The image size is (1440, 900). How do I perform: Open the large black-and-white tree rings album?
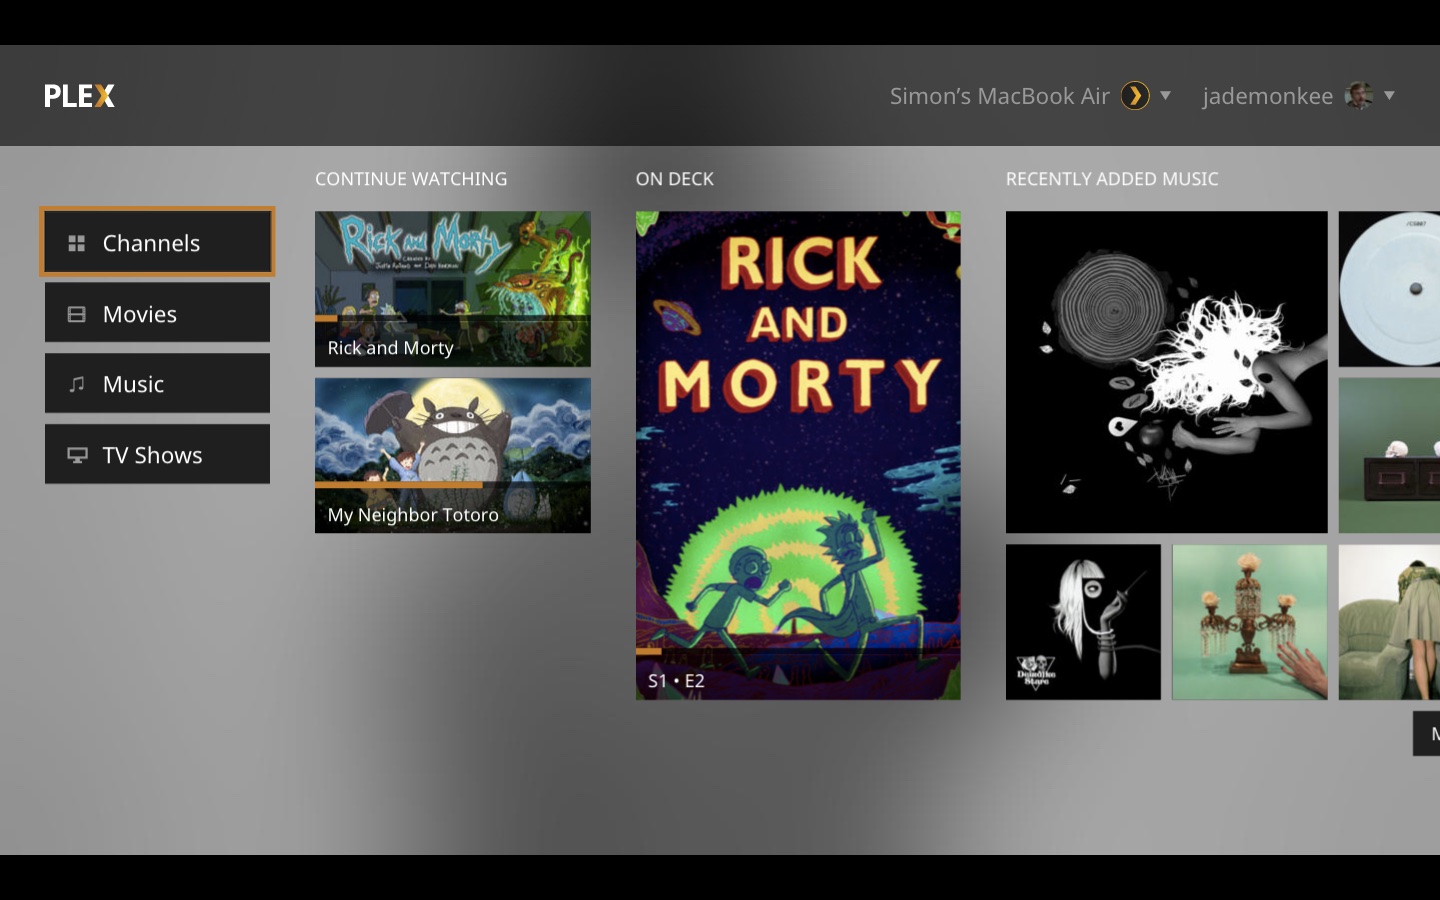click(1166, 372)
